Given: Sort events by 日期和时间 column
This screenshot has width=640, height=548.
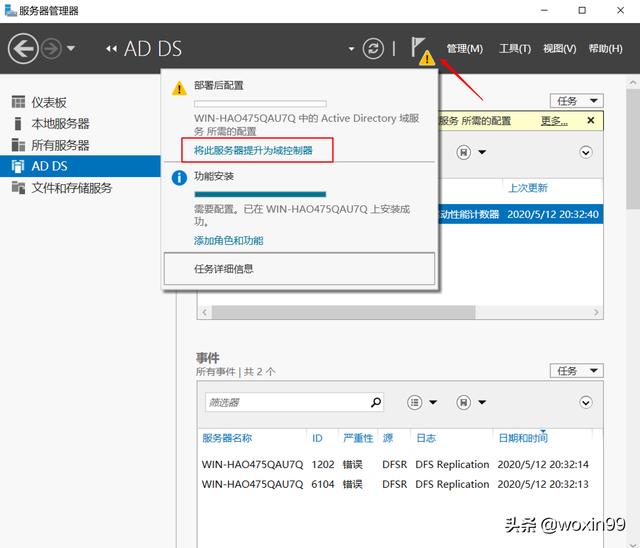Looking at the screenshot, I should [523, 438].
